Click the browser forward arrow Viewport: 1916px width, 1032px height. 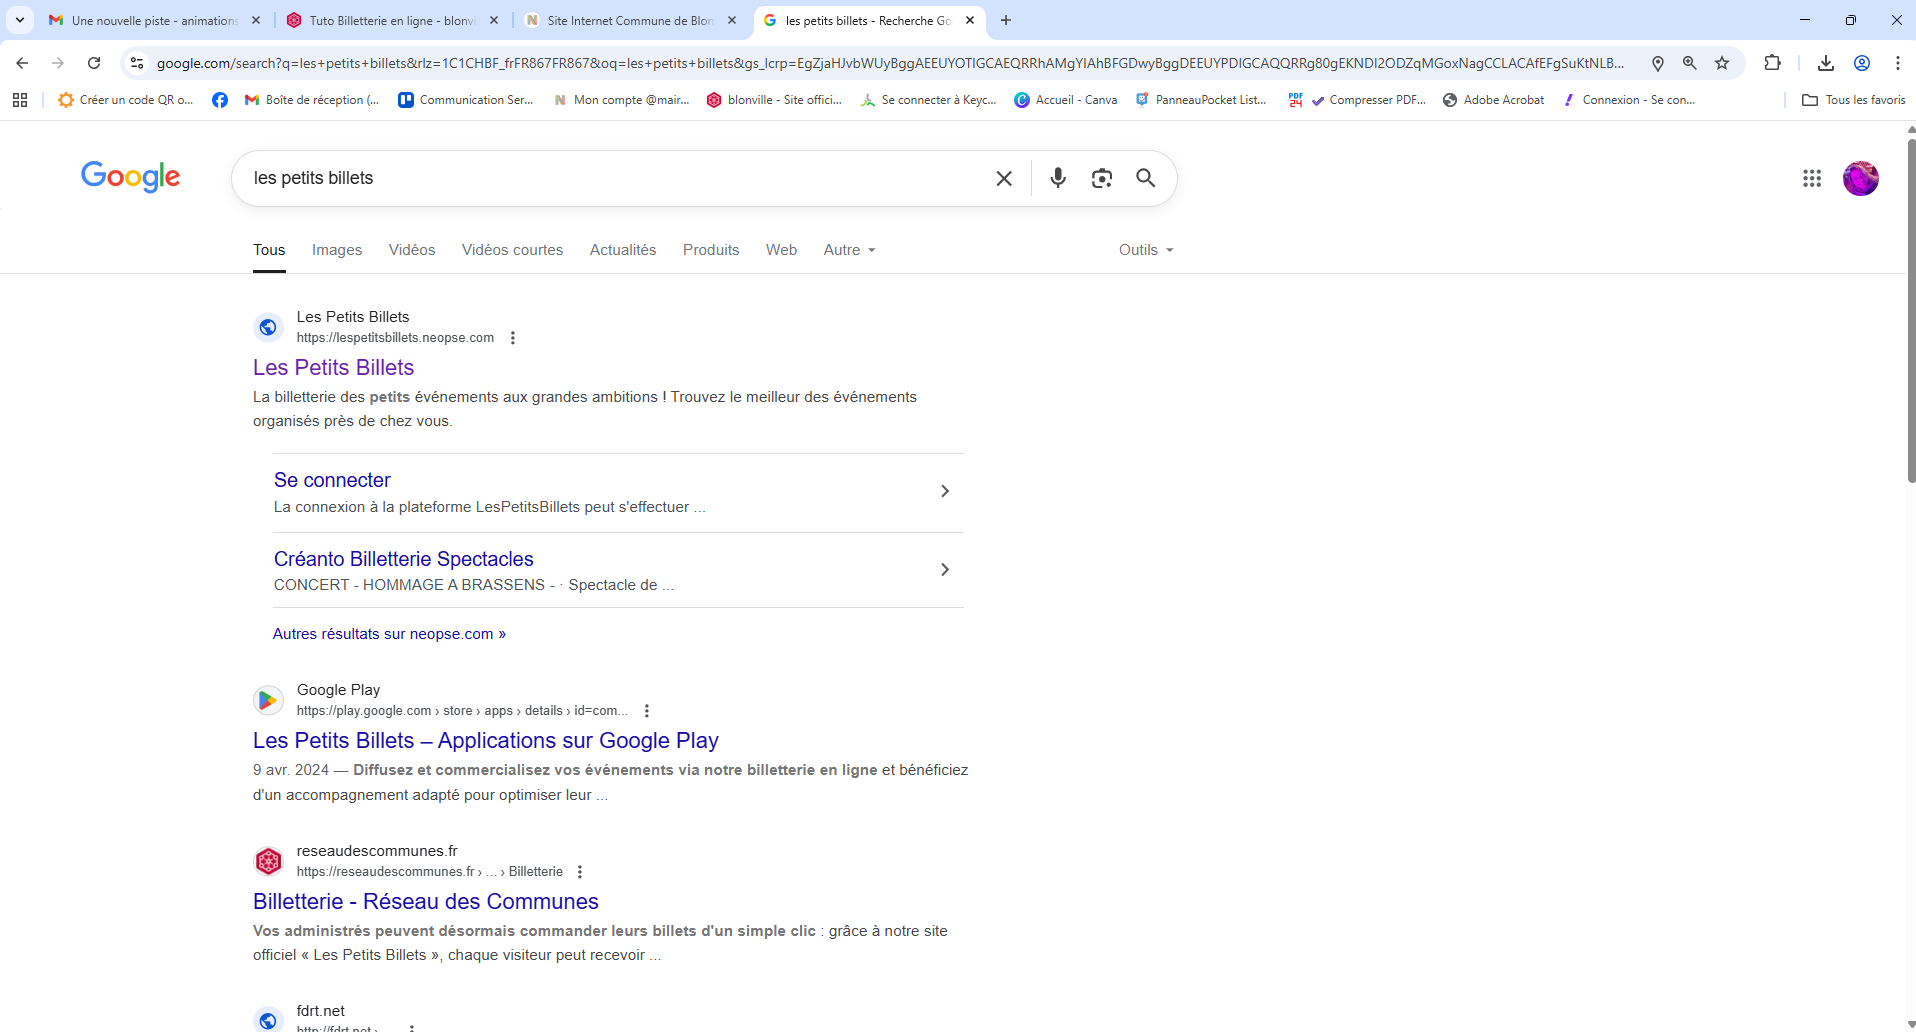(58, 63)
